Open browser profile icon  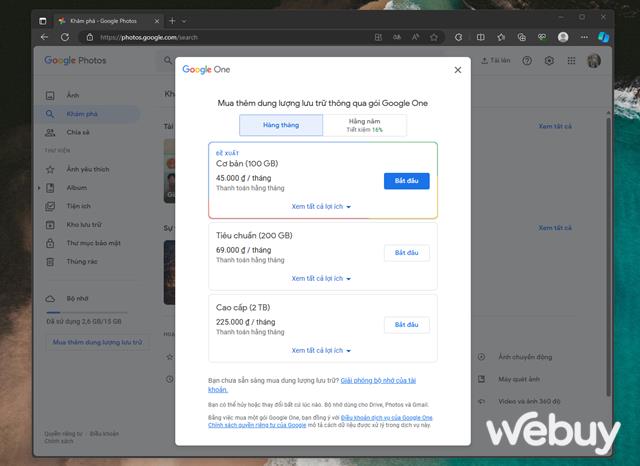click(563, 37)
